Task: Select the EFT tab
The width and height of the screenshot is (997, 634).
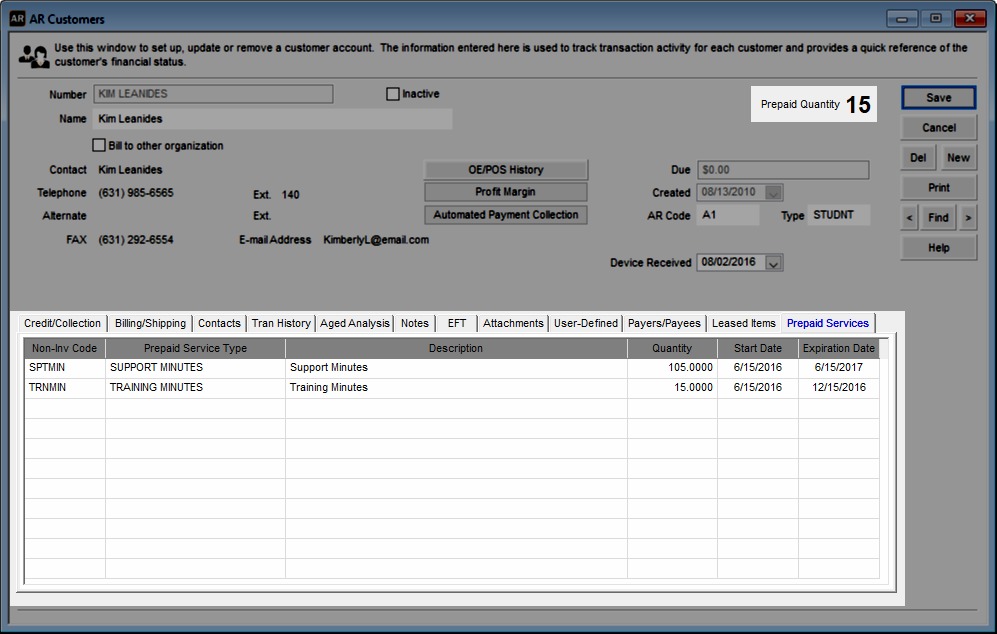Action: point(457,323)
